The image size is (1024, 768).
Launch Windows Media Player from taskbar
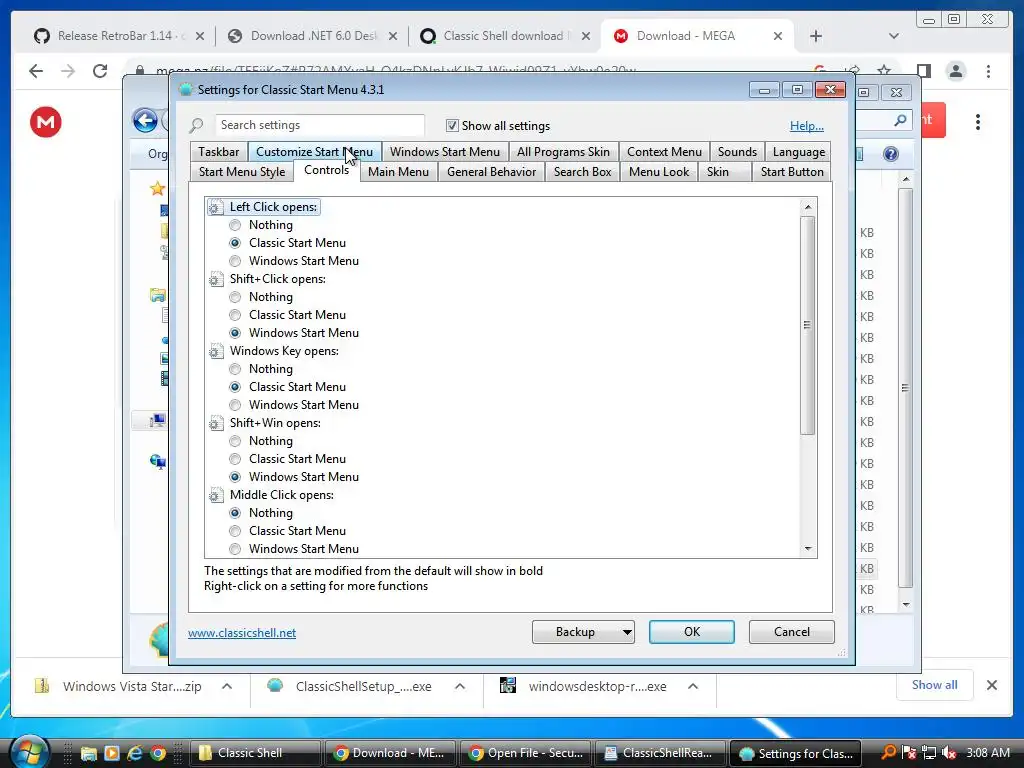tap(112, 754)
